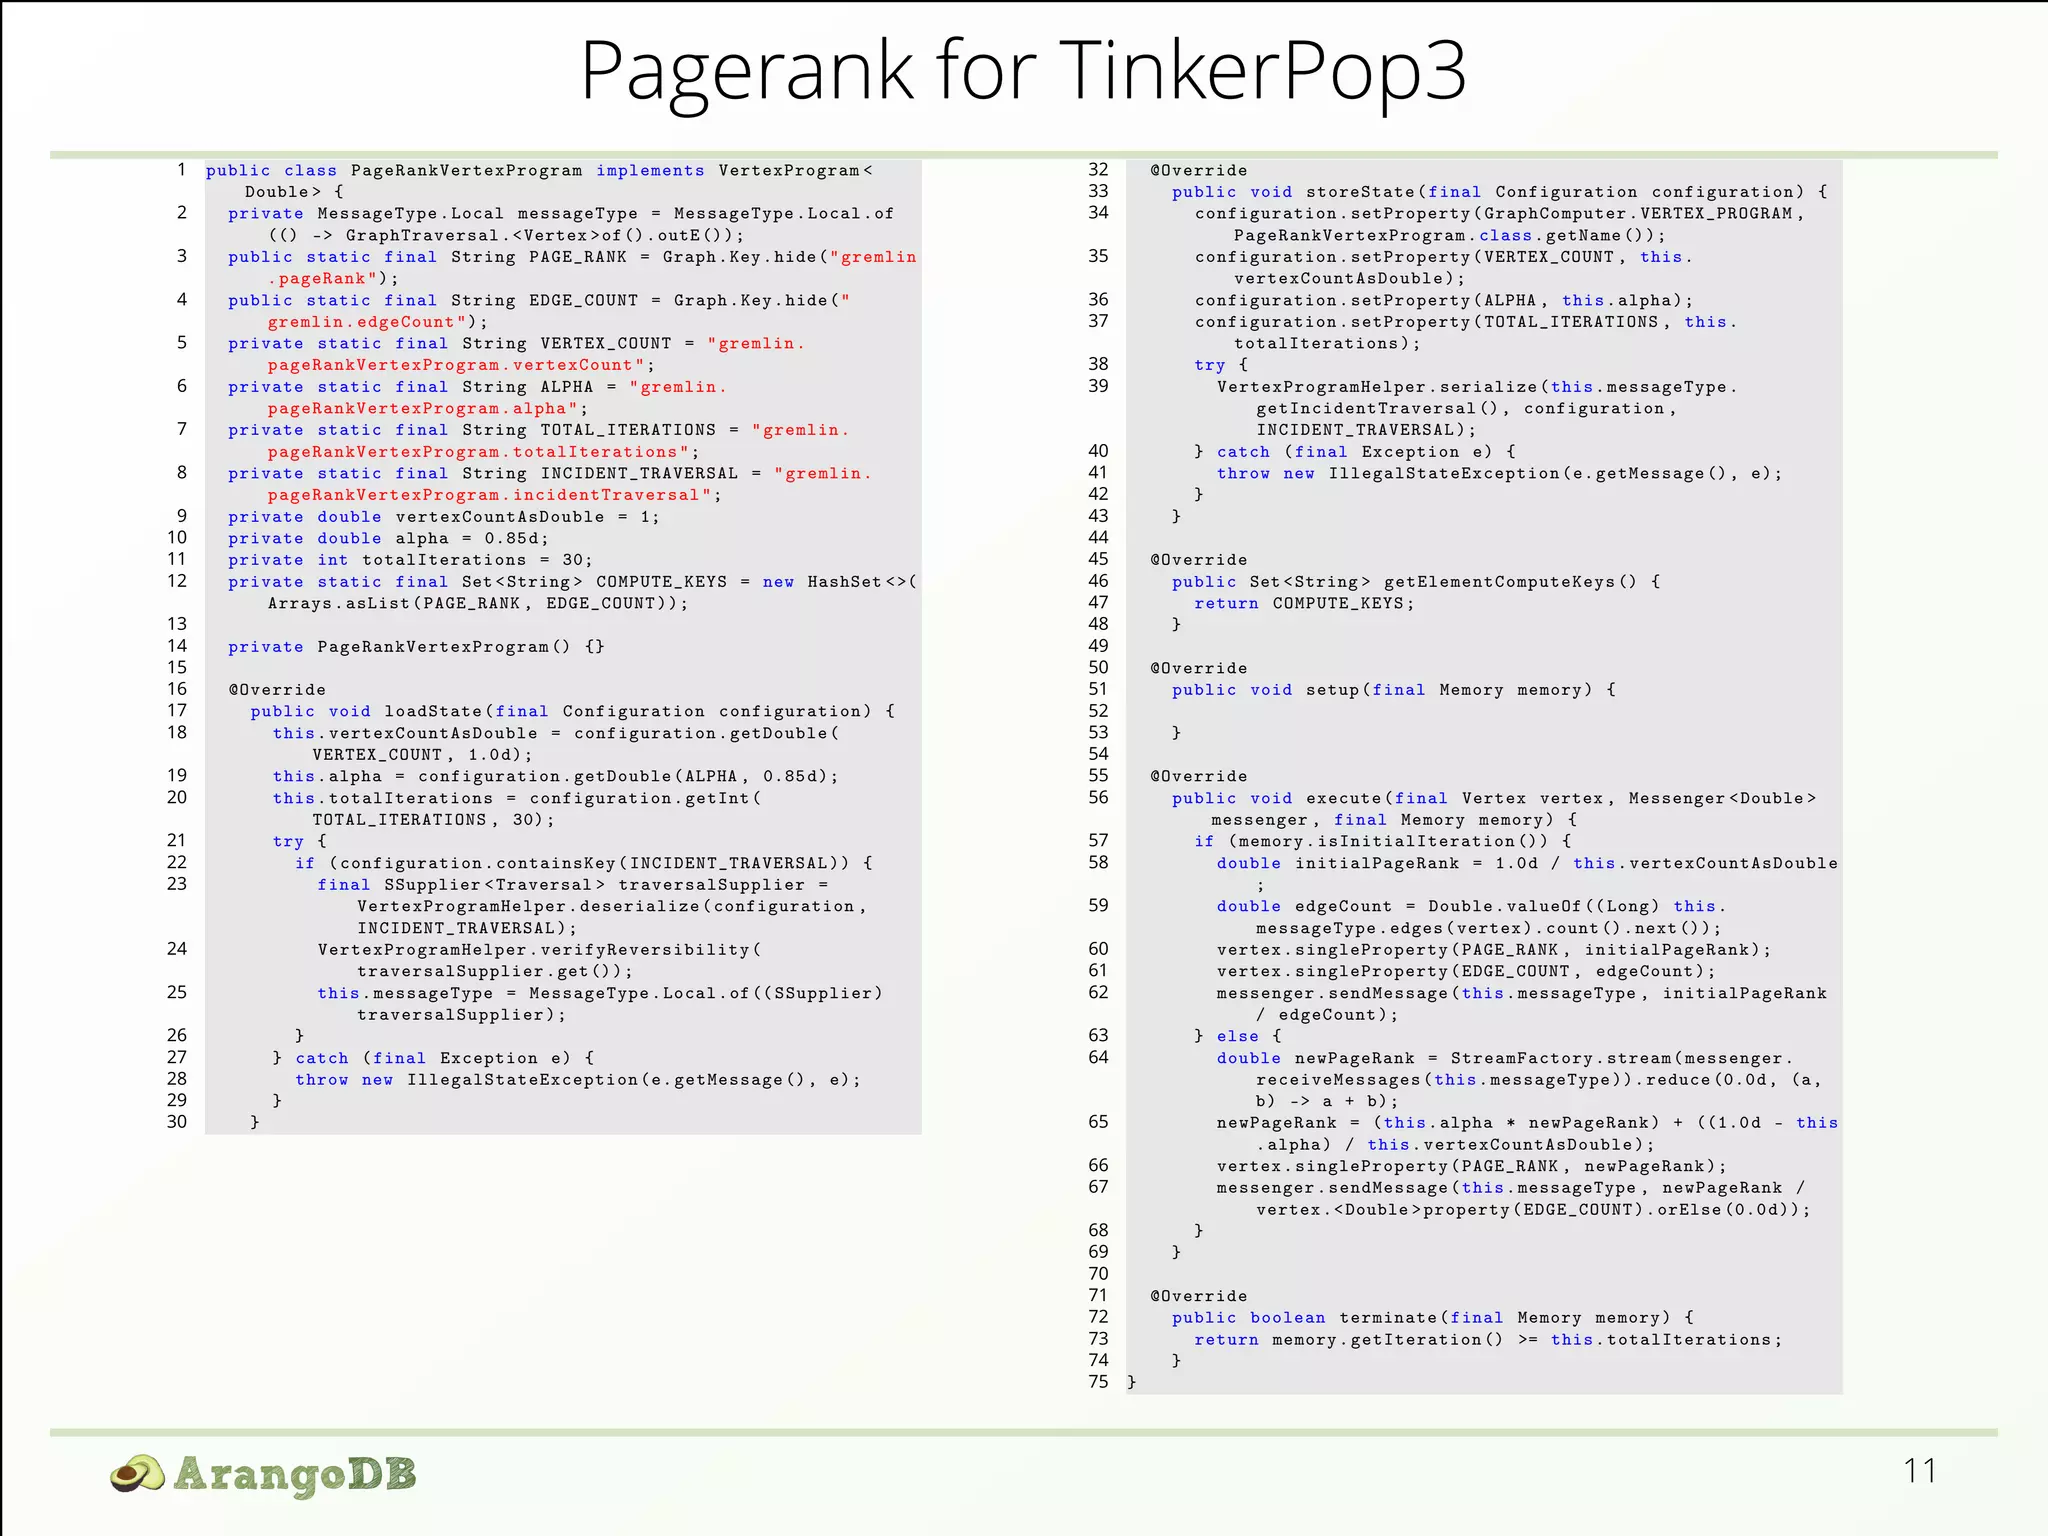The width and height of the screenshot is (2048, 1536).
Task: Click the 'double initialPageRank' declaration on line 58
Action: pyautogui.click(x=1527, y=873)
